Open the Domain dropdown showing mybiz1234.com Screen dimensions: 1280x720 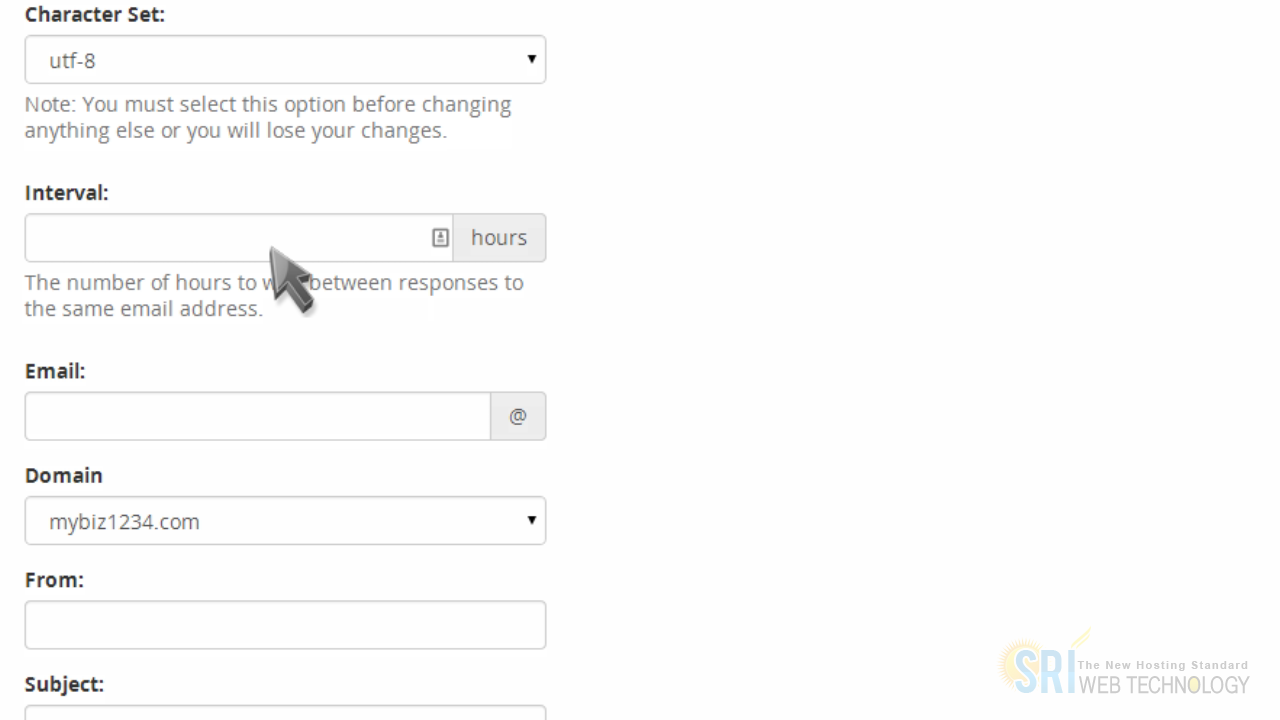[x=285, y=521]
